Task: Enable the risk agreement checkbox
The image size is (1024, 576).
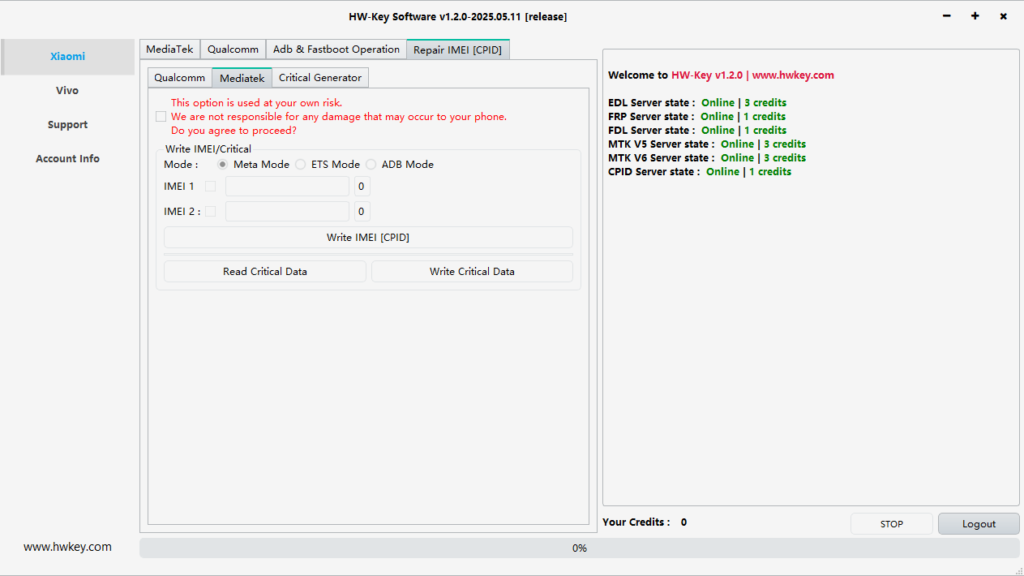Action: (x=161, y=116)
